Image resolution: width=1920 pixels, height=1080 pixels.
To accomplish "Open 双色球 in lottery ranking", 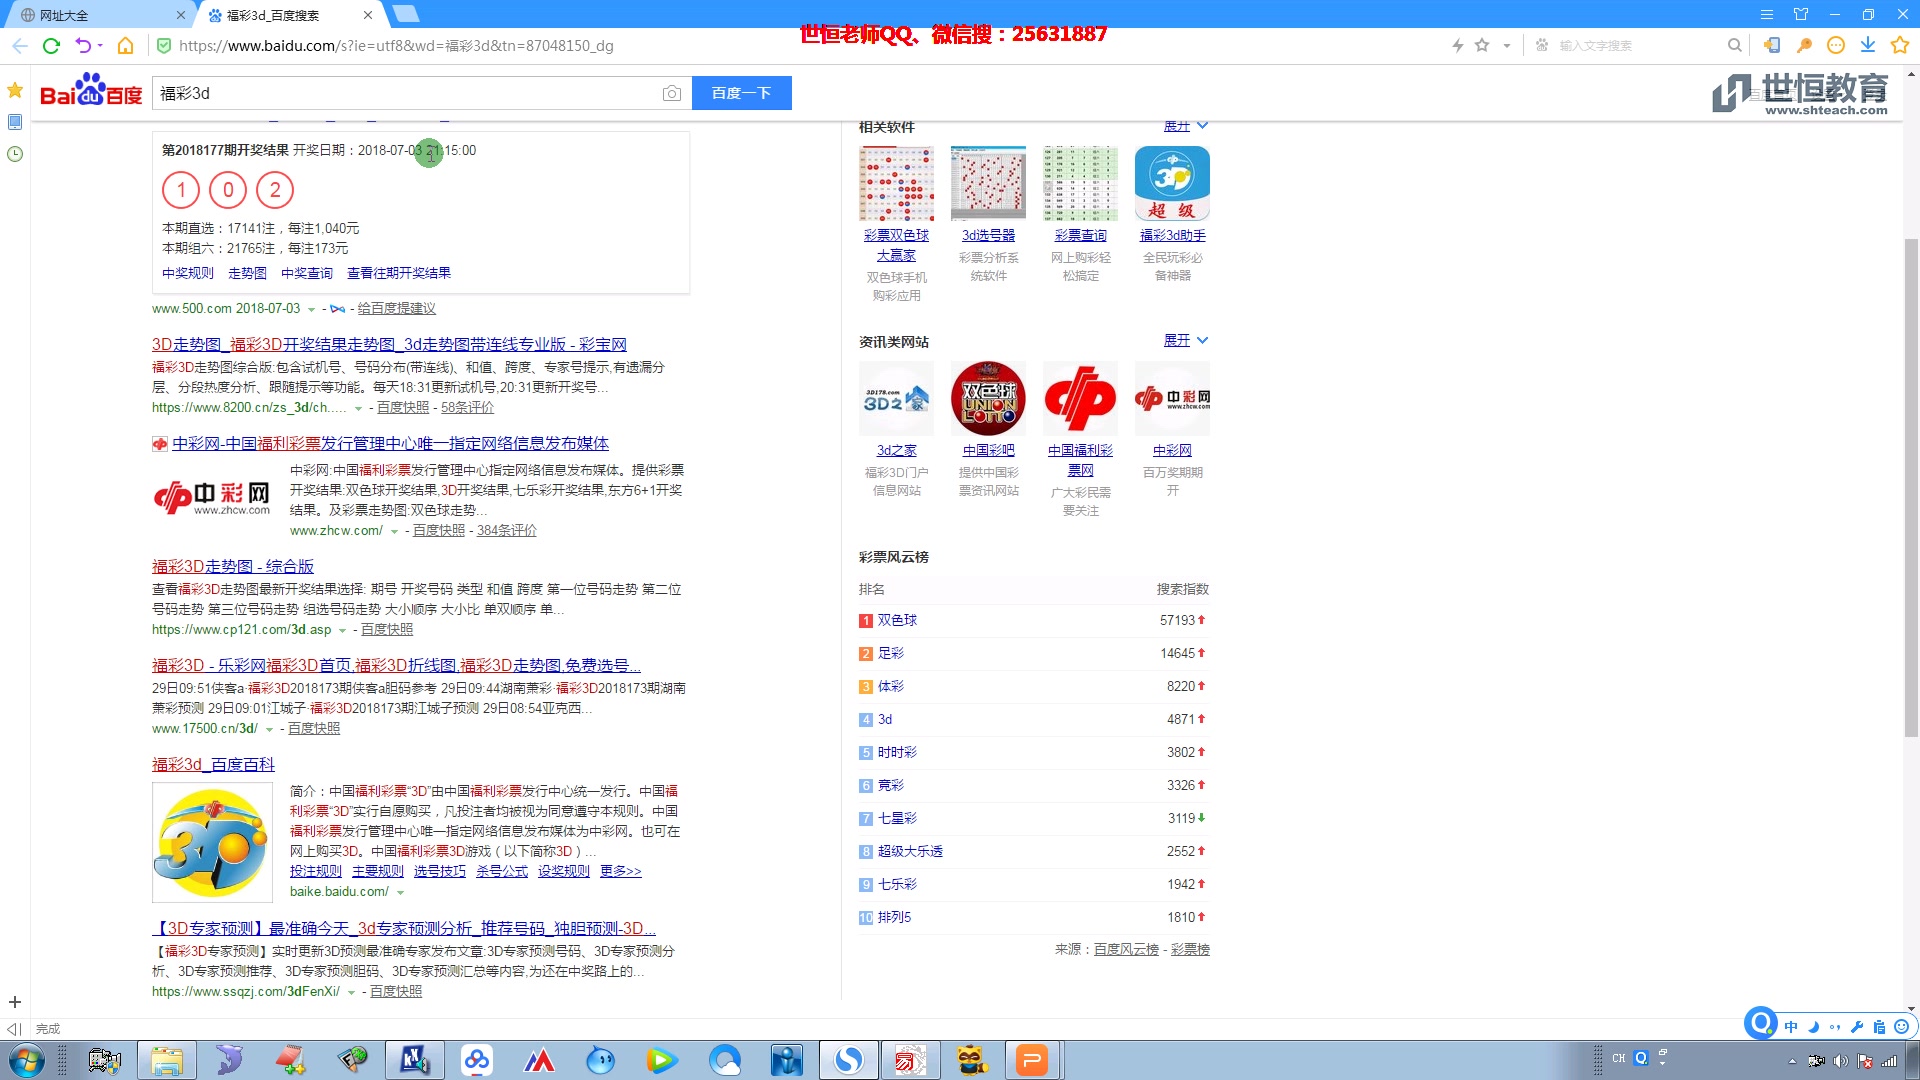I will (x=897, y=620).
